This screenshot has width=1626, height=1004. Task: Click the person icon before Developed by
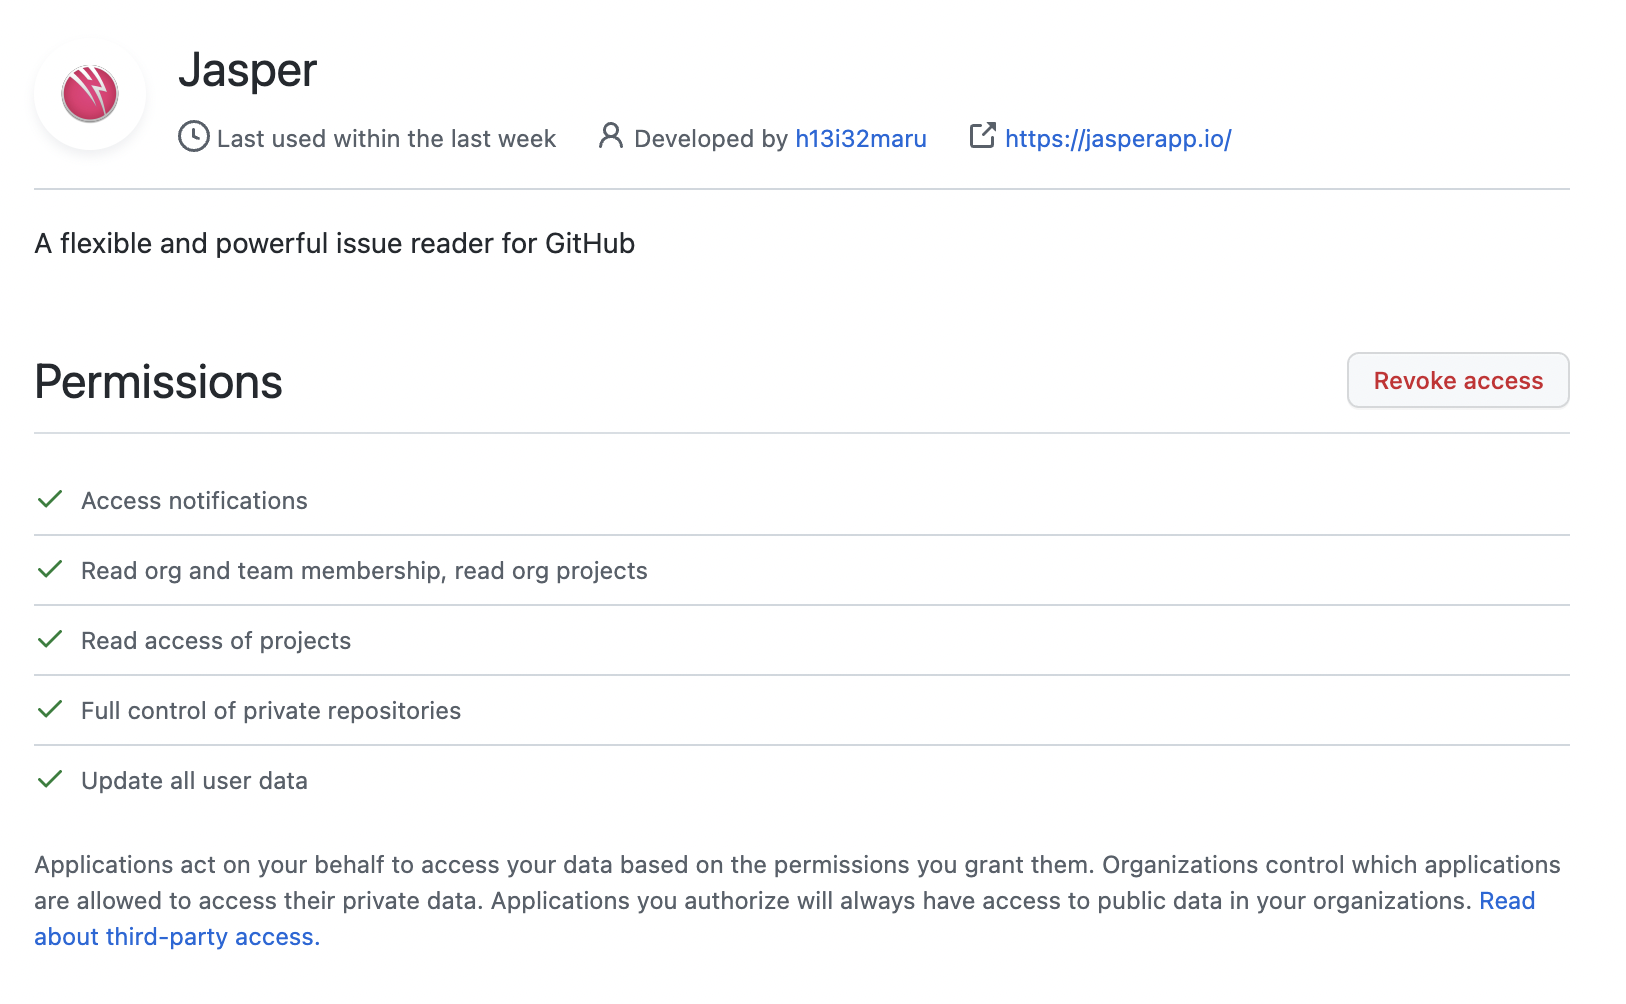(x=610, y=136)
